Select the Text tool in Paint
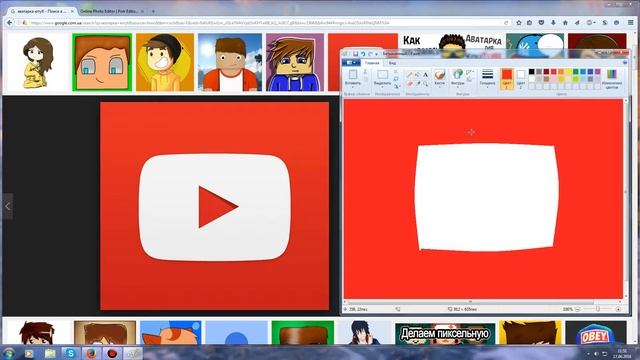The height and width of the screenshot is (360, 640). tap(425, 75)
